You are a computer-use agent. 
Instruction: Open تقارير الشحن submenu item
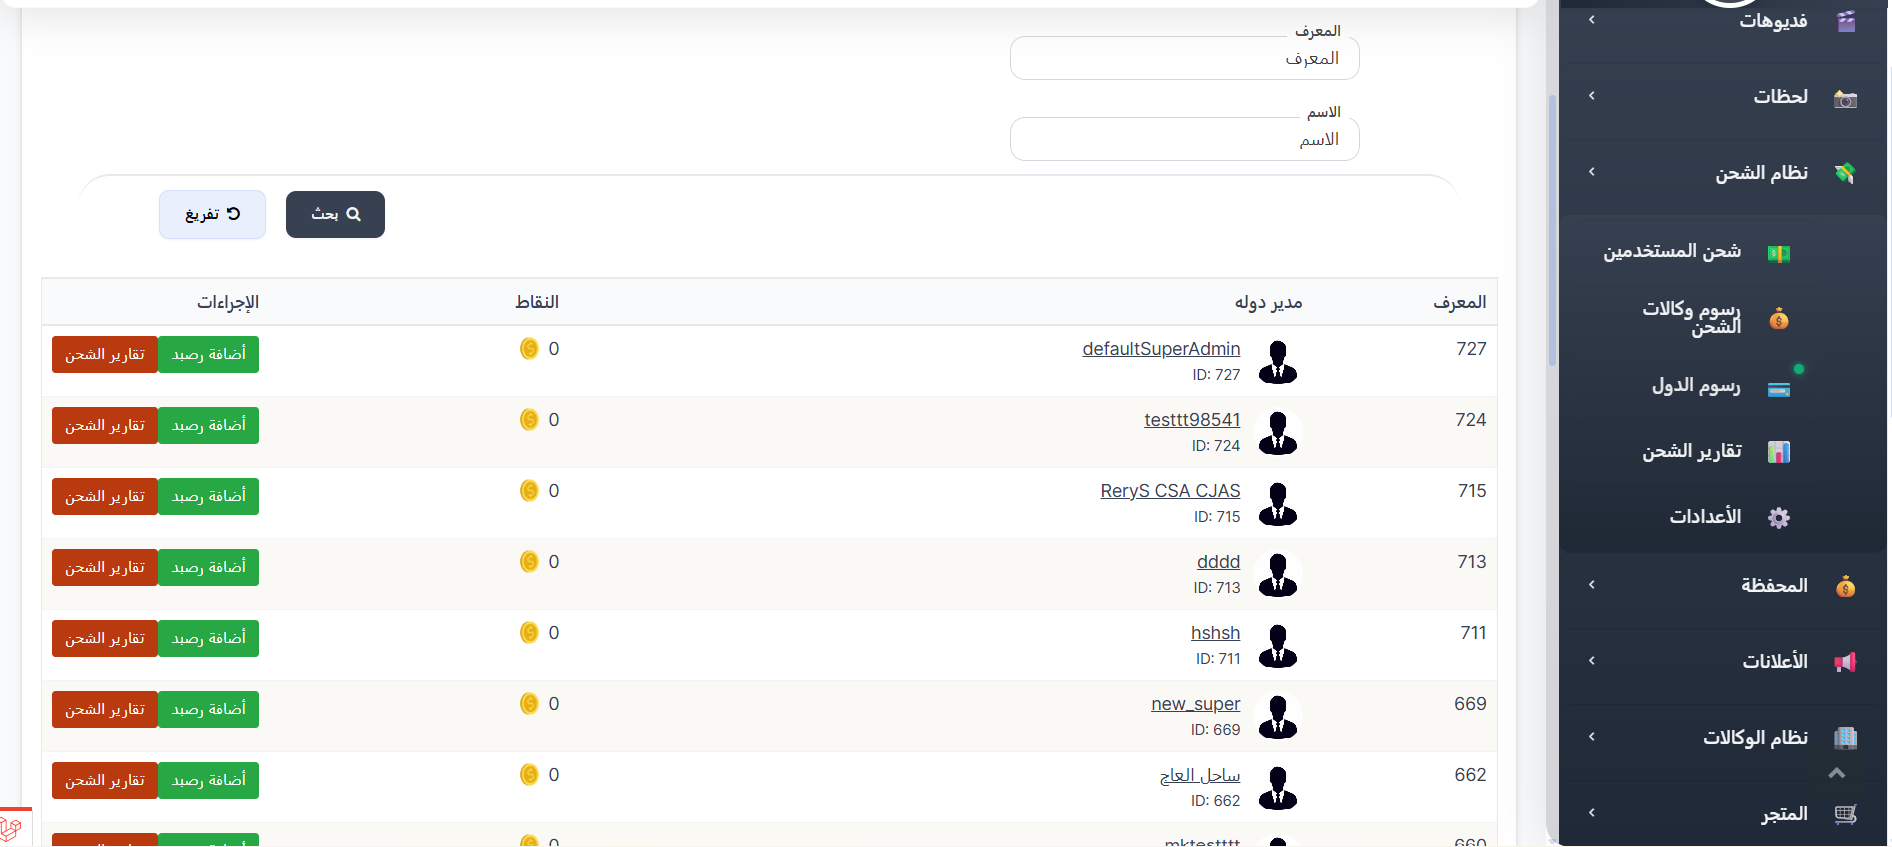click(1692, 451)
